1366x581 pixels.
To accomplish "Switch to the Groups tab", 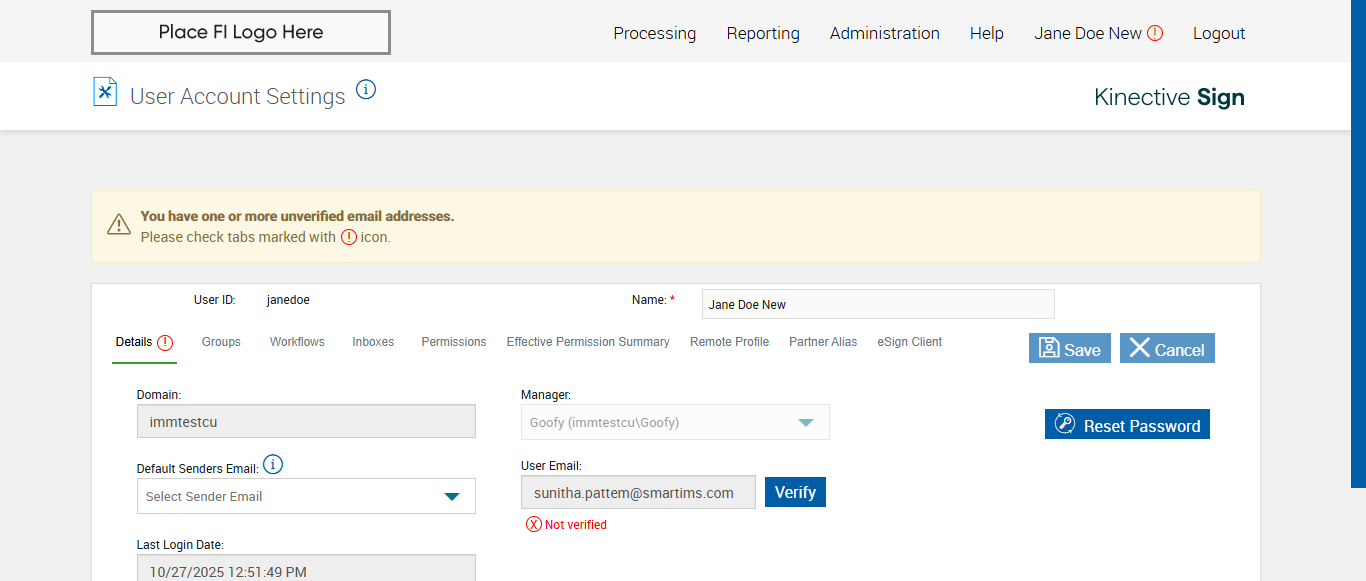I will click(221, 342).
